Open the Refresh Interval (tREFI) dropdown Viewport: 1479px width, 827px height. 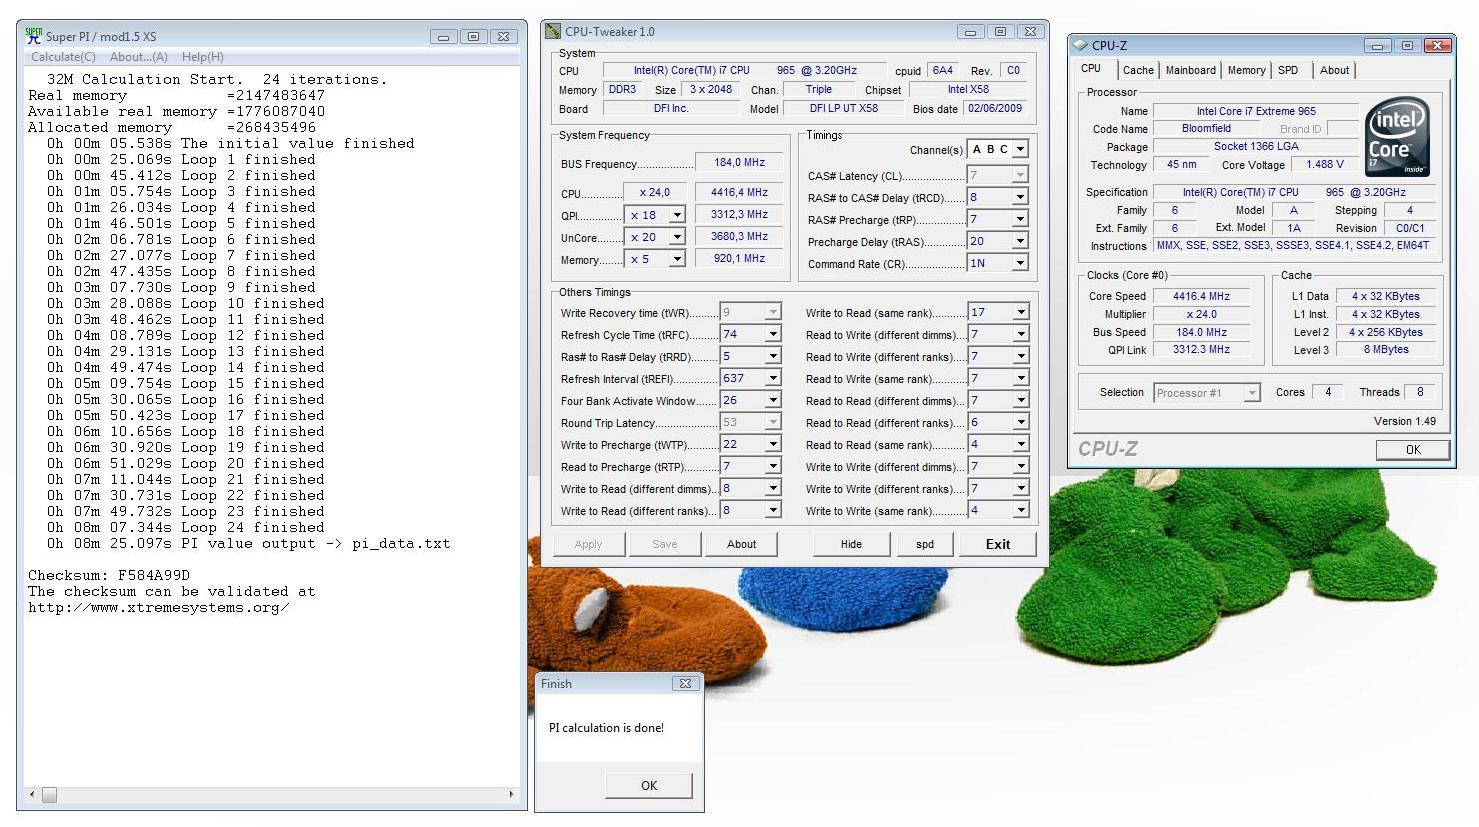(773, 379)
